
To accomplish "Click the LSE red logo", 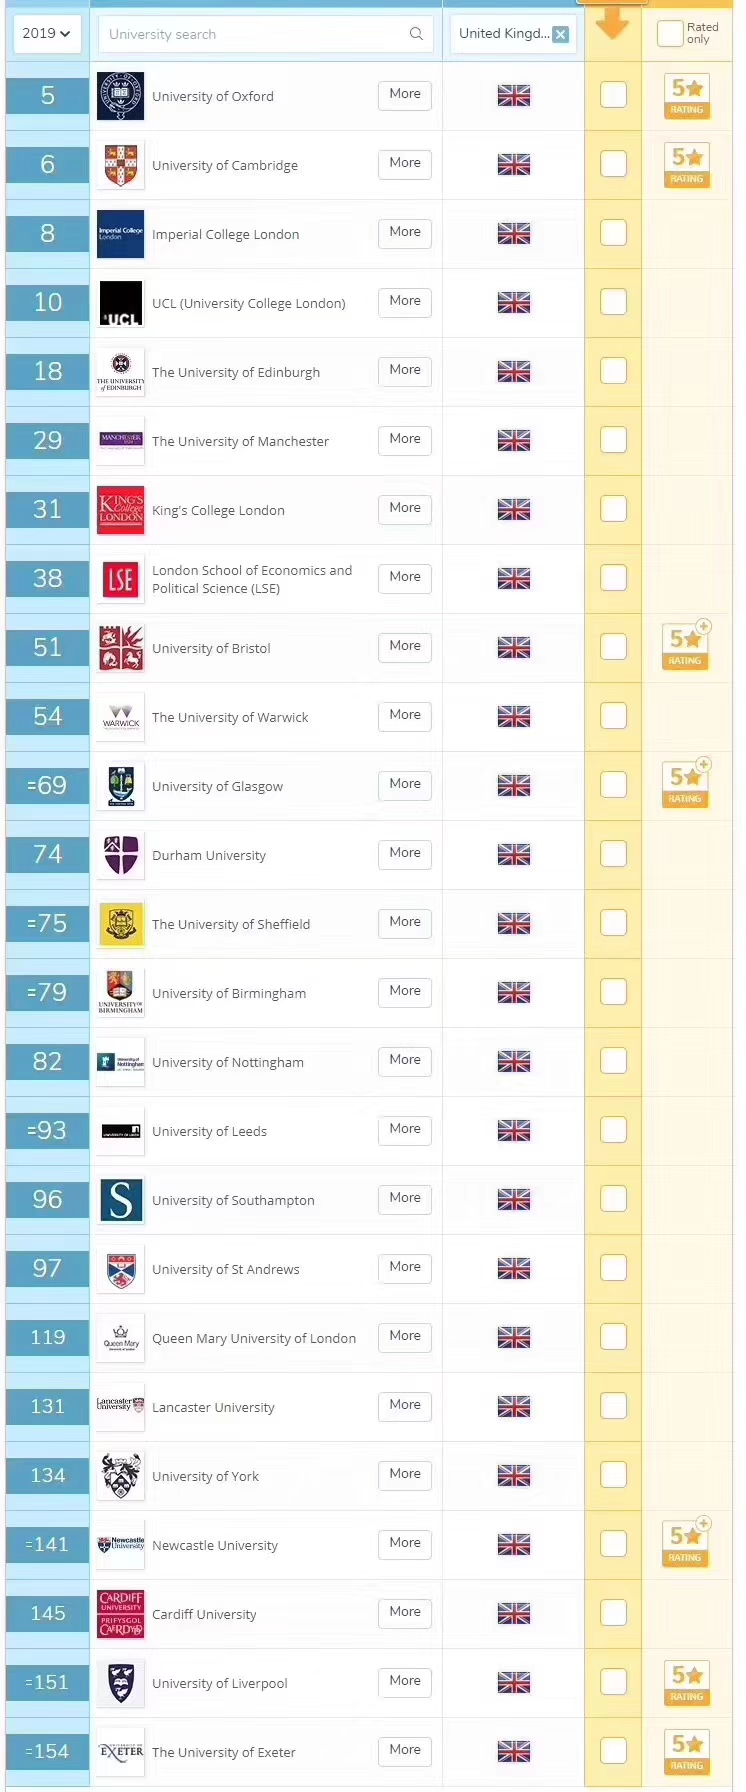I will click(x=120, y=579).
